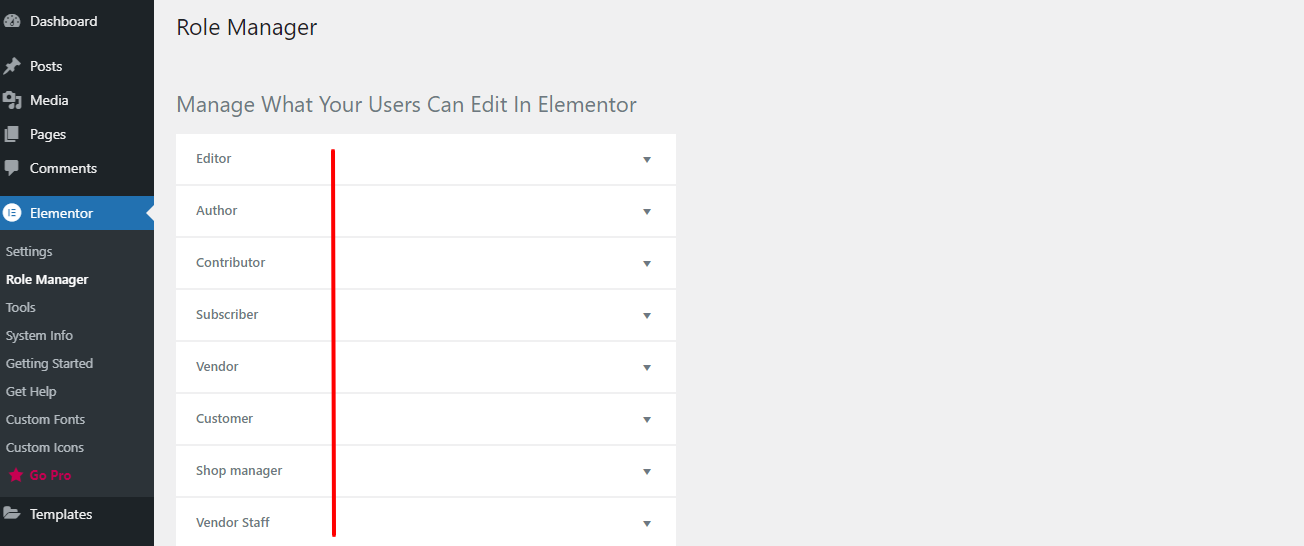Open the Customer role row

click(x=225, y=419)
